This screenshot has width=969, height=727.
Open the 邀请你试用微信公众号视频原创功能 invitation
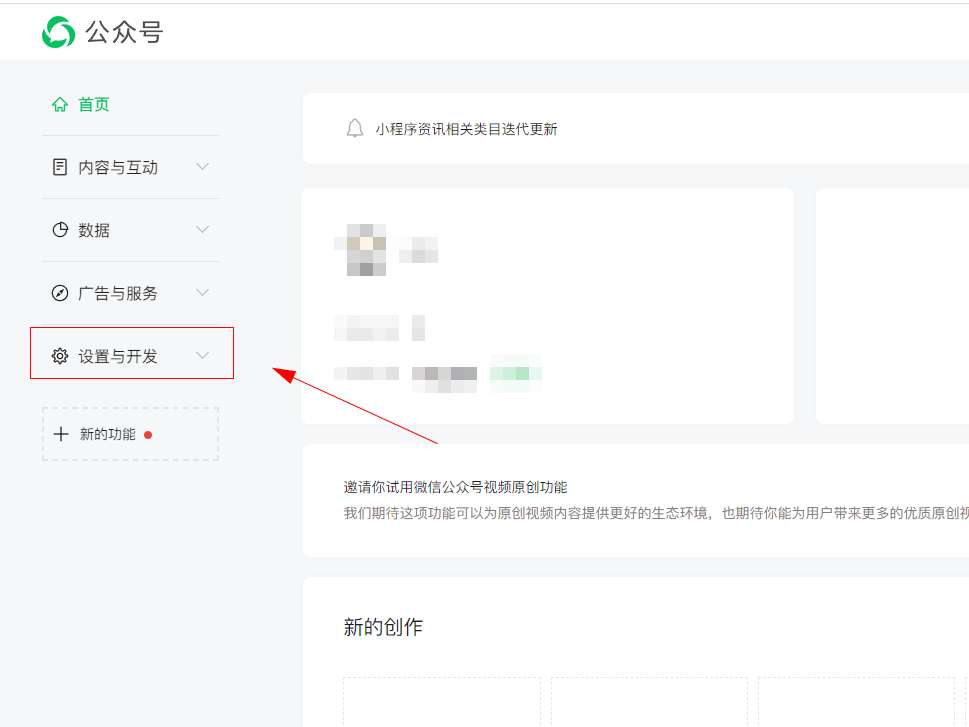[x=455, y=487]
